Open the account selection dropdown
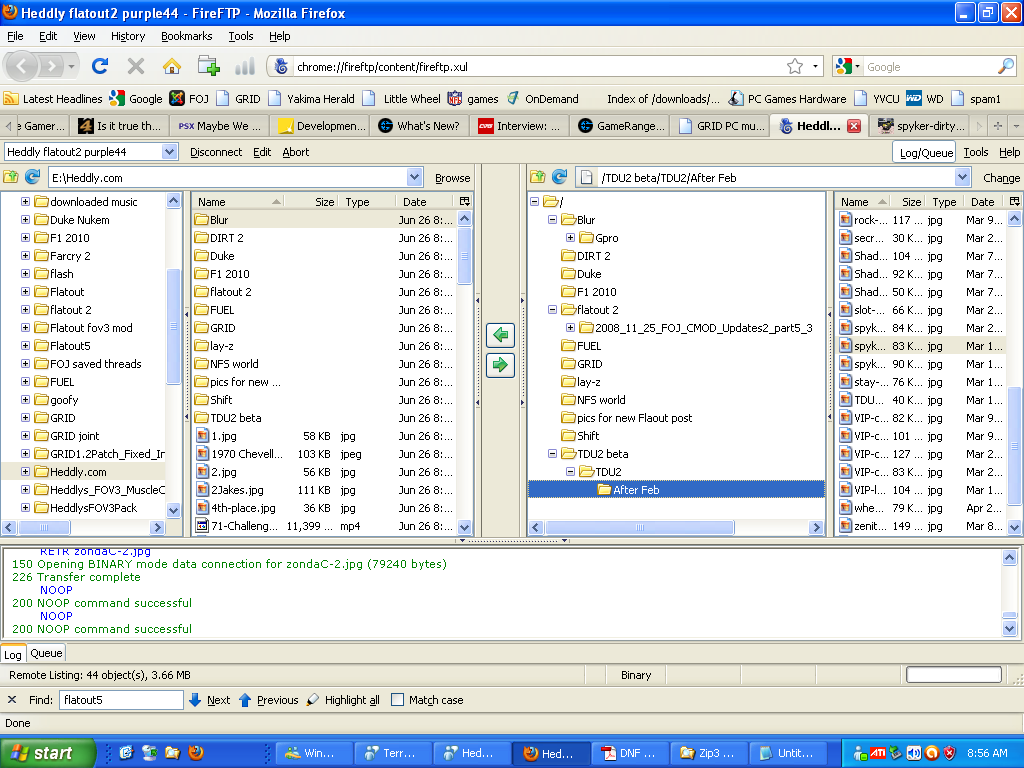 tap(169, 152)
